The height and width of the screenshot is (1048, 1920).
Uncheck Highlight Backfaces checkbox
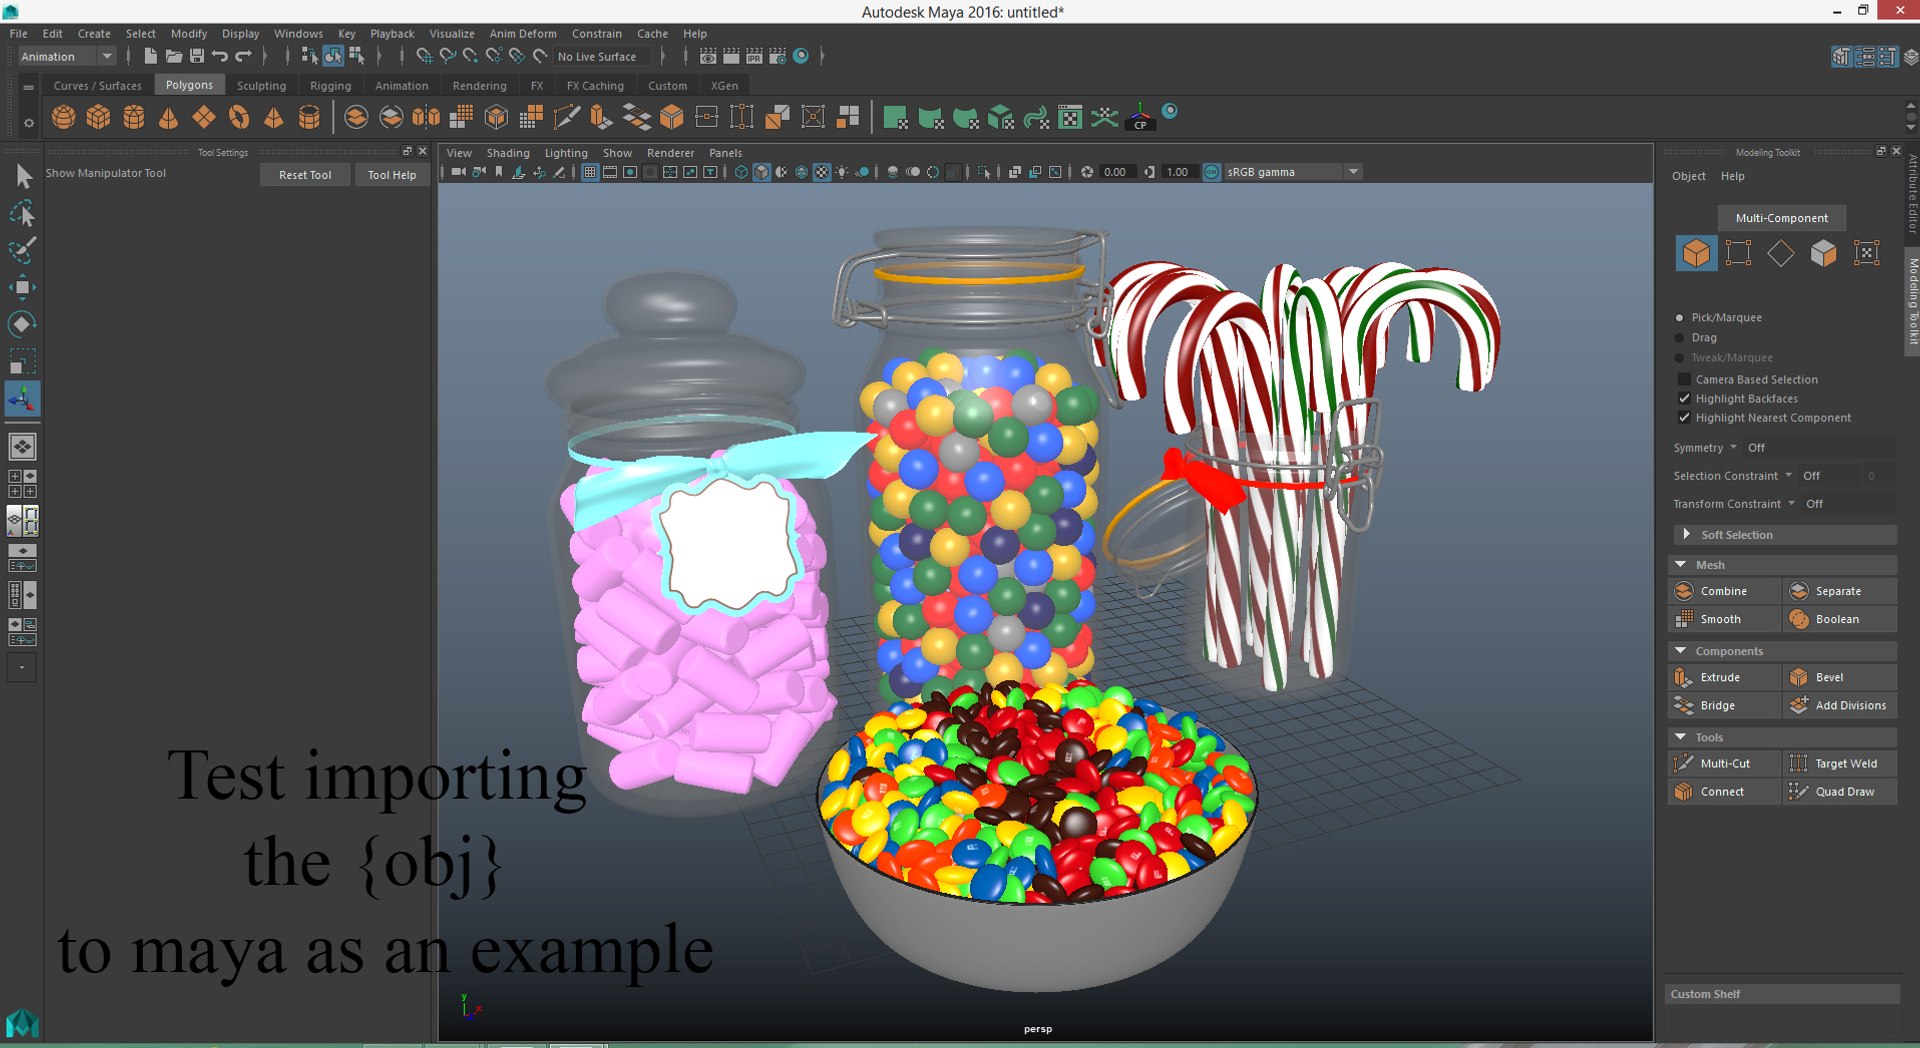pyautogui.click(x=1684, y=398)
